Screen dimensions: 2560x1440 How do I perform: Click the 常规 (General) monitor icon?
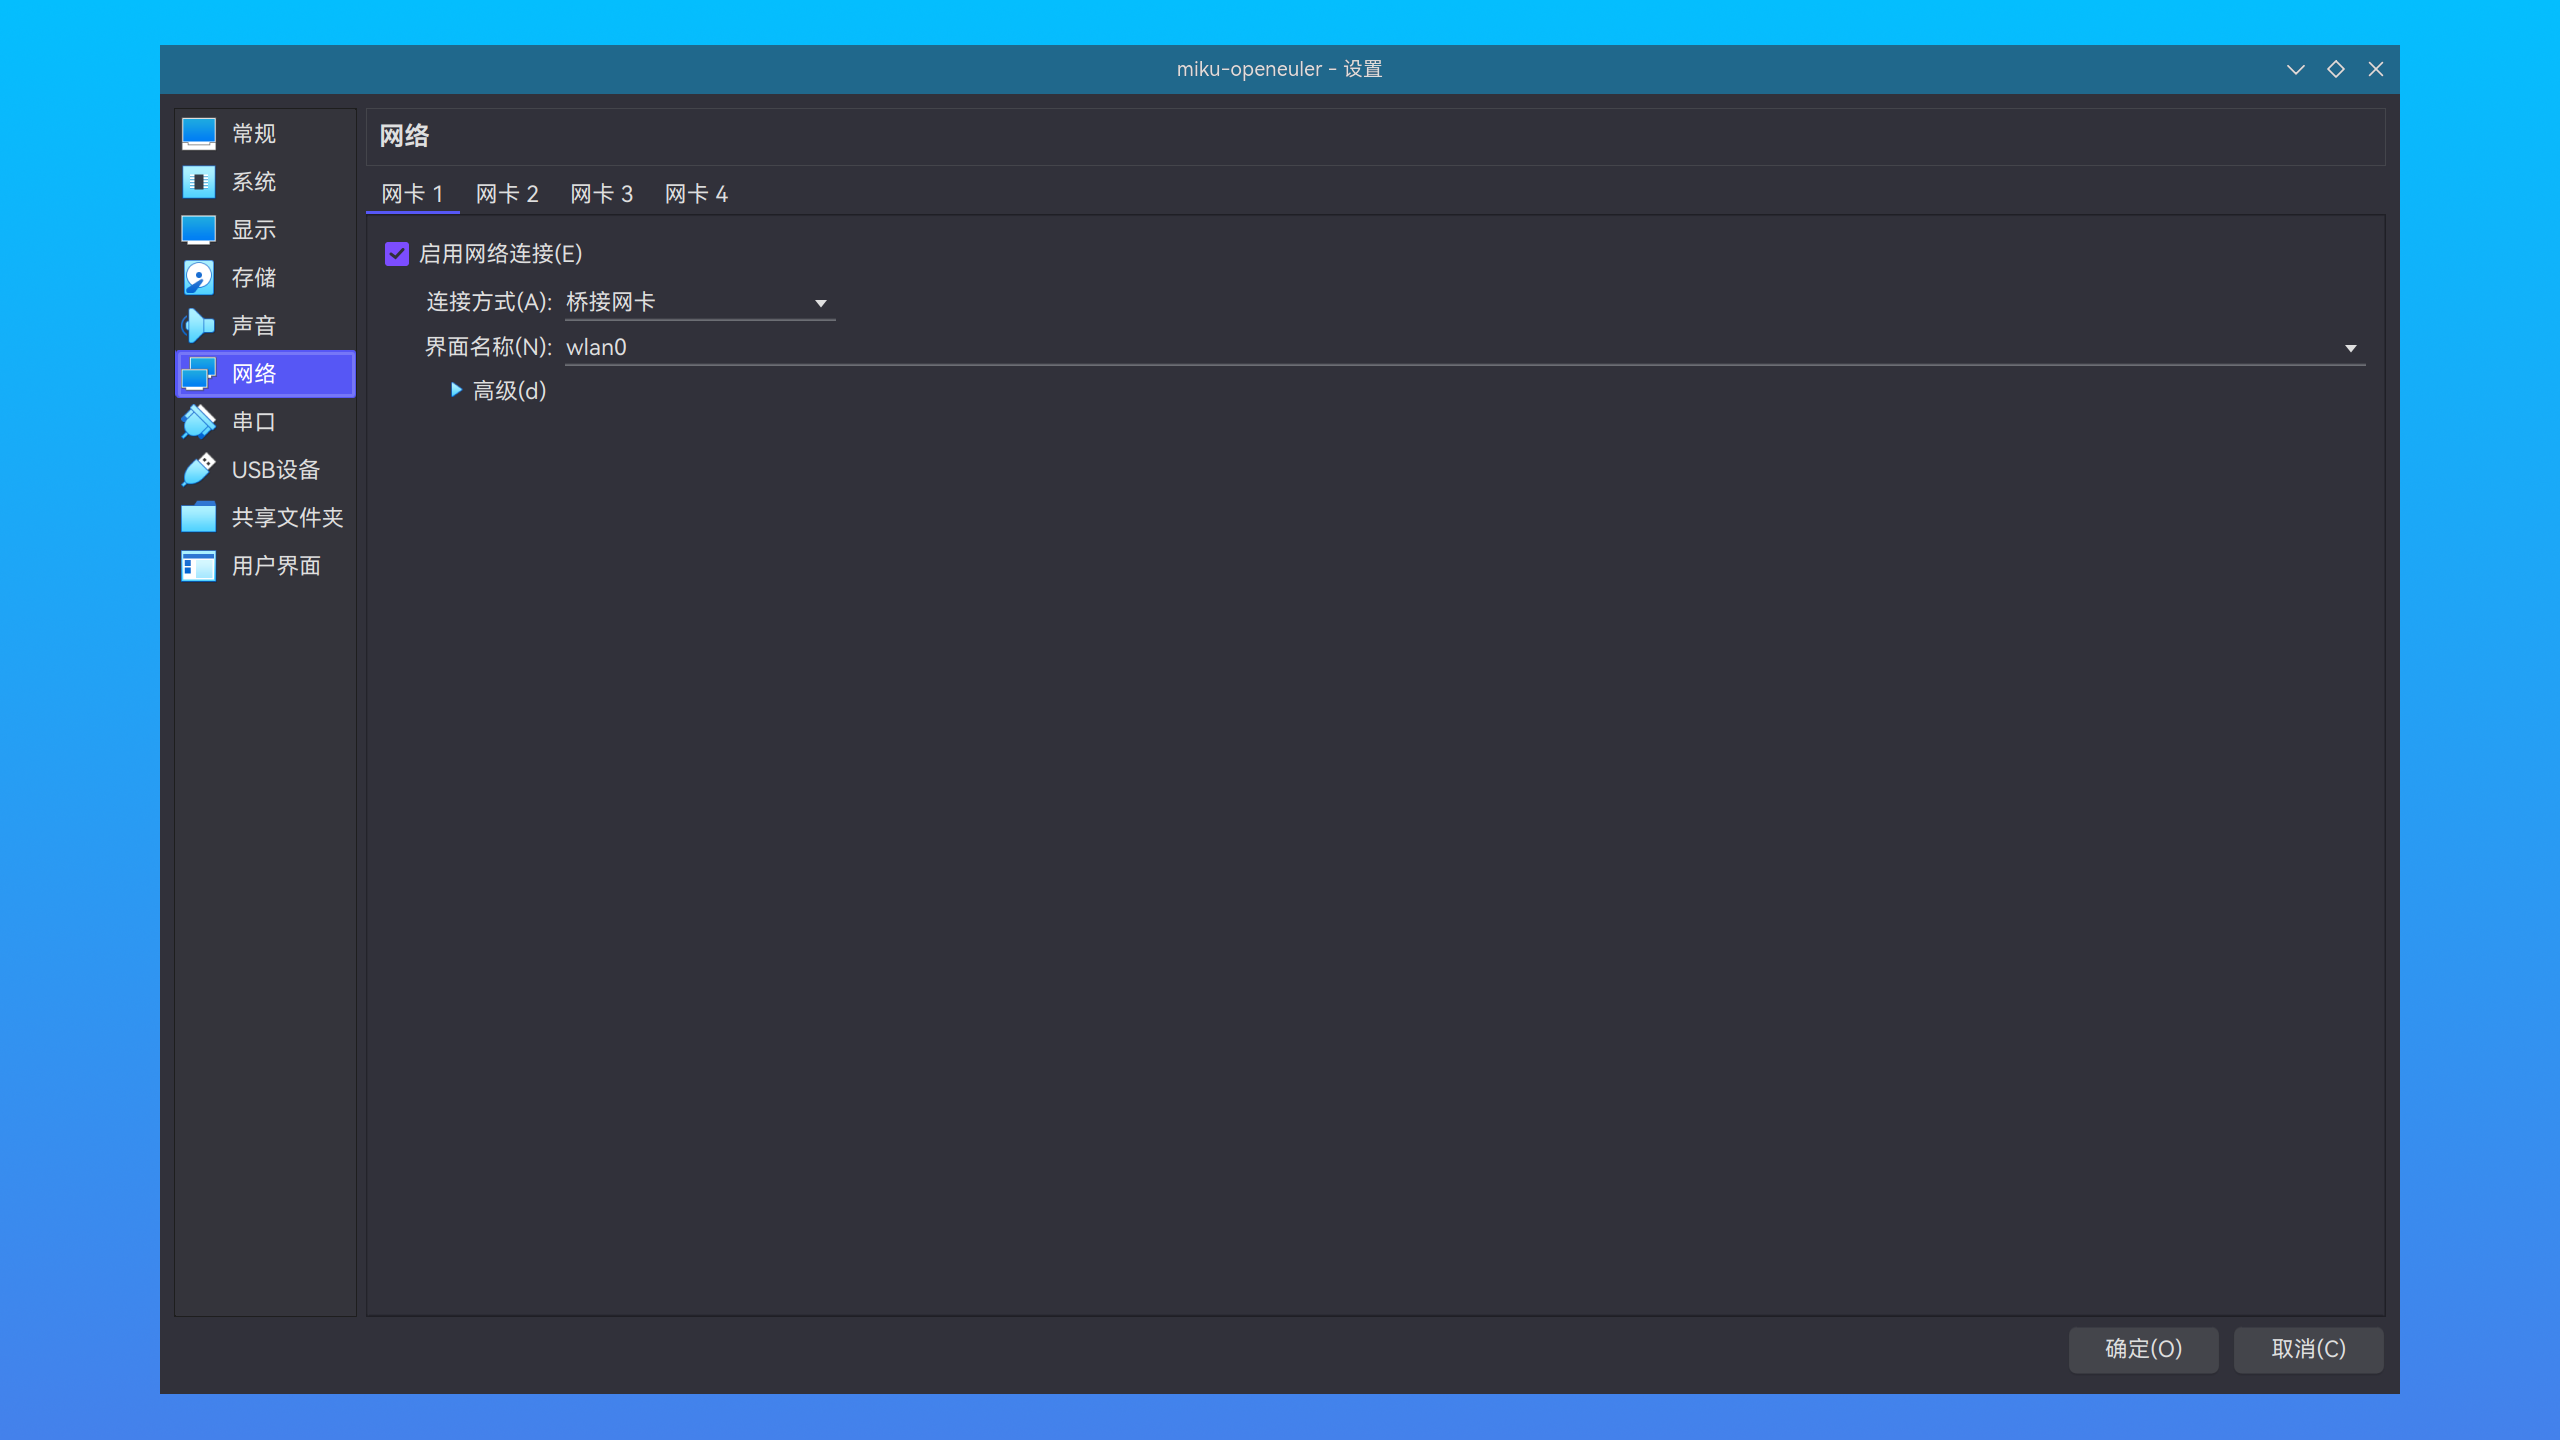[x=198, y=134]
